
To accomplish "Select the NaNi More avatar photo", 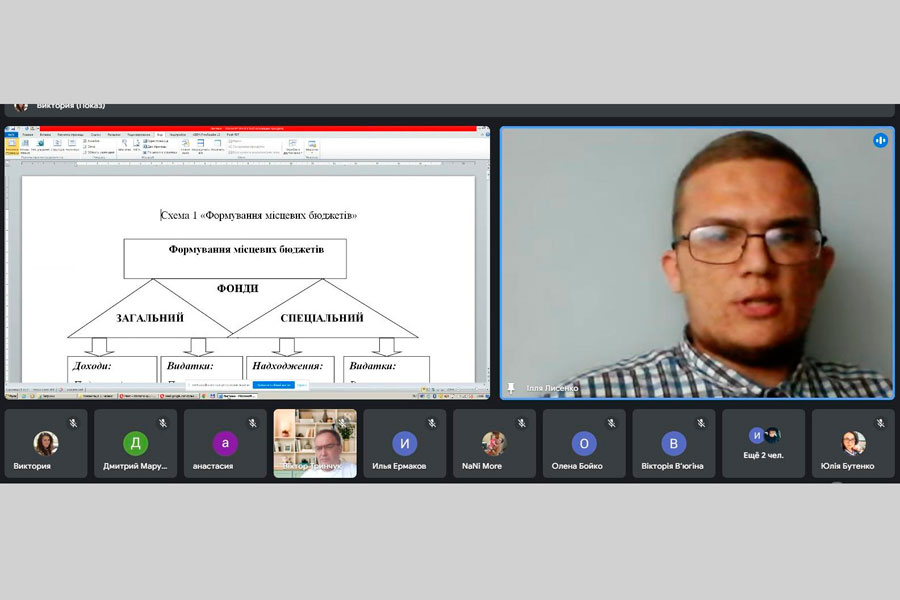I will (494, 443).
